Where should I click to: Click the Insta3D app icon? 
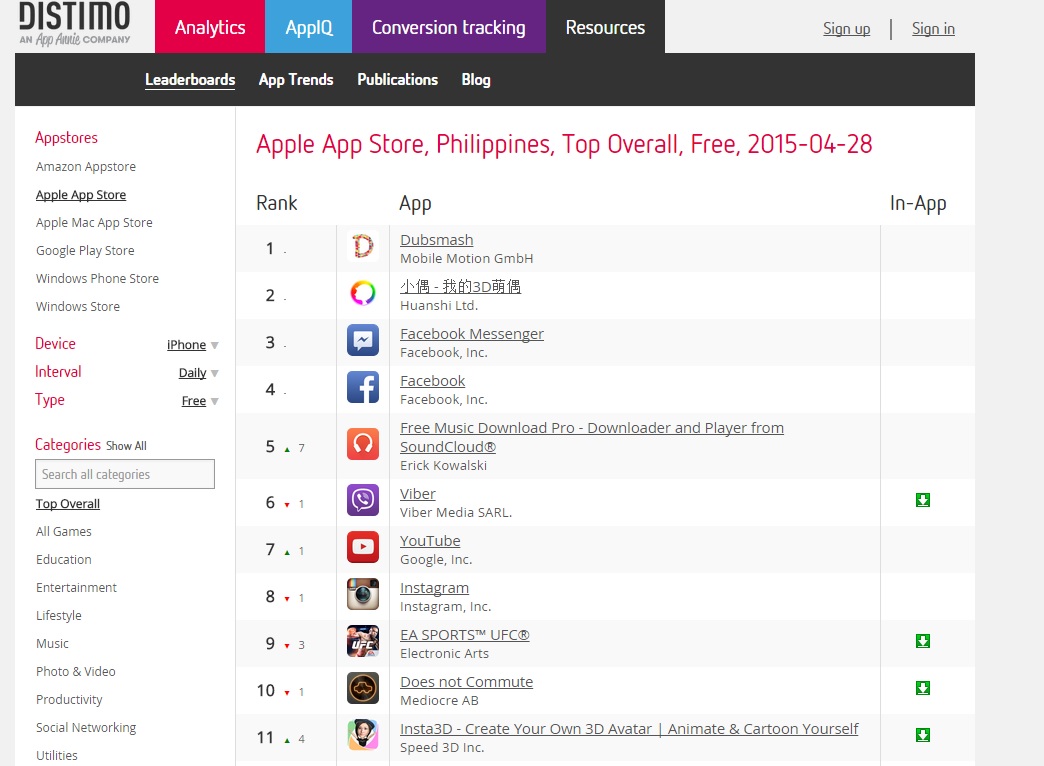pos(363,735)
